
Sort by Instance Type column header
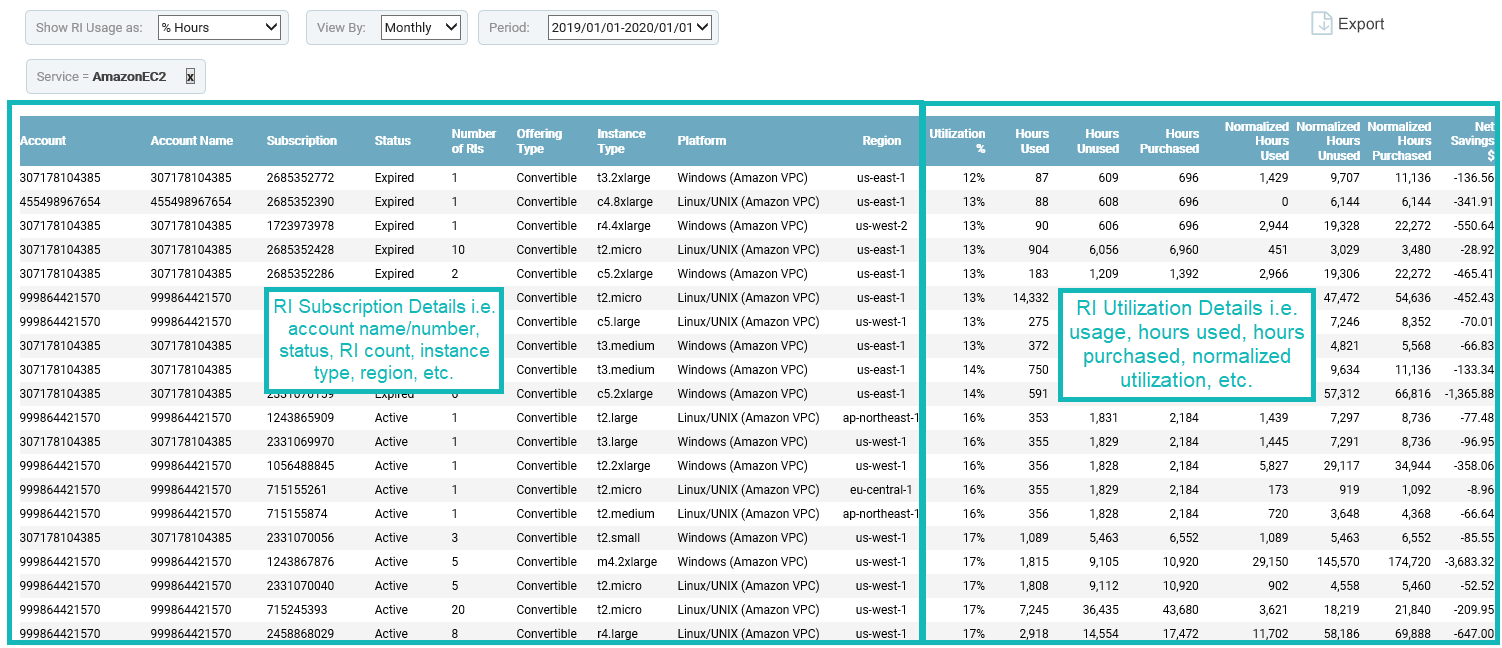pyautogui.click(x=621, y=141)
